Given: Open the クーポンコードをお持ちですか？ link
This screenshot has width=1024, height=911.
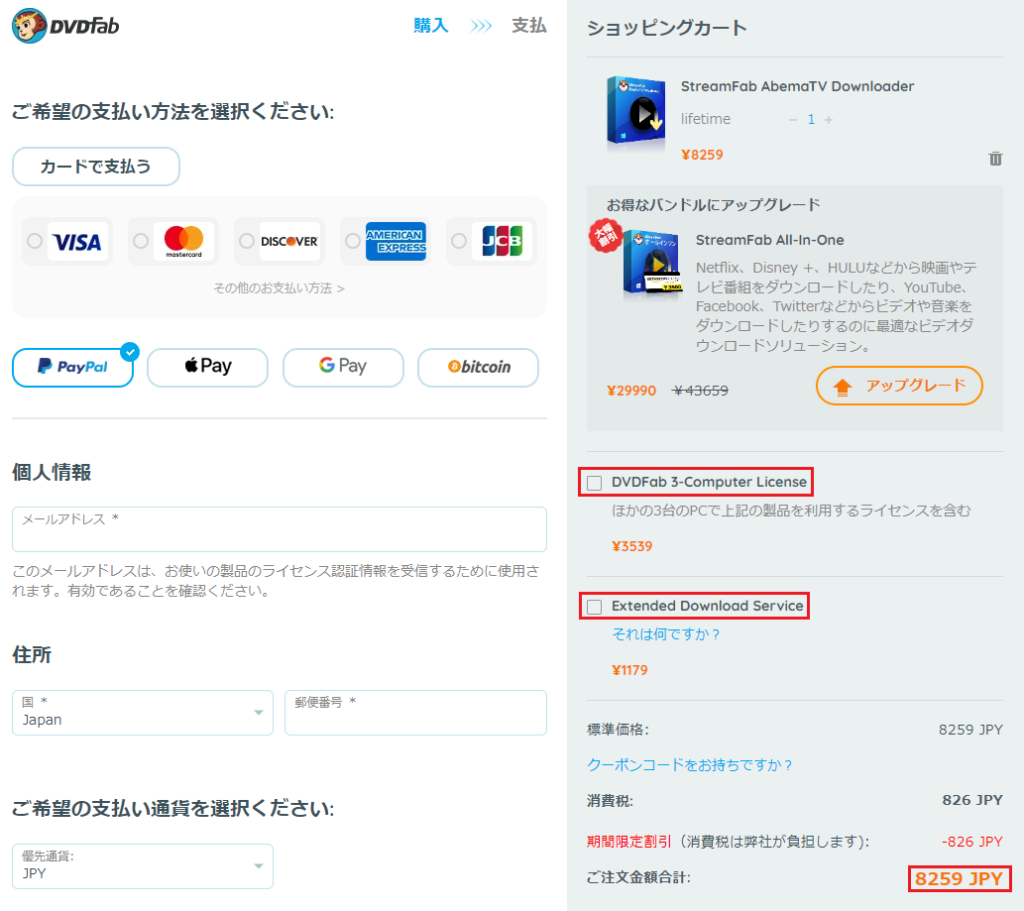Looking at the screenshot, I should click(x=690, y=765).
